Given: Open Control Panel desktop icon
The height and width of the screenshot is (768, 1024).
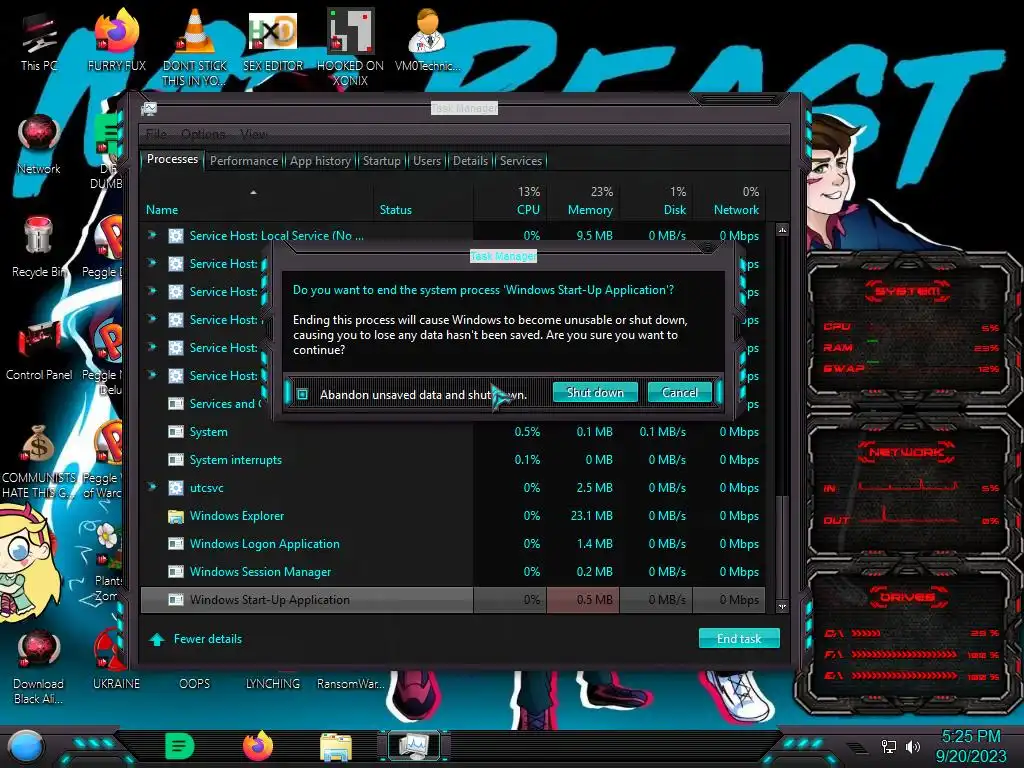Looking at the screenshot, I should point(39,350).
